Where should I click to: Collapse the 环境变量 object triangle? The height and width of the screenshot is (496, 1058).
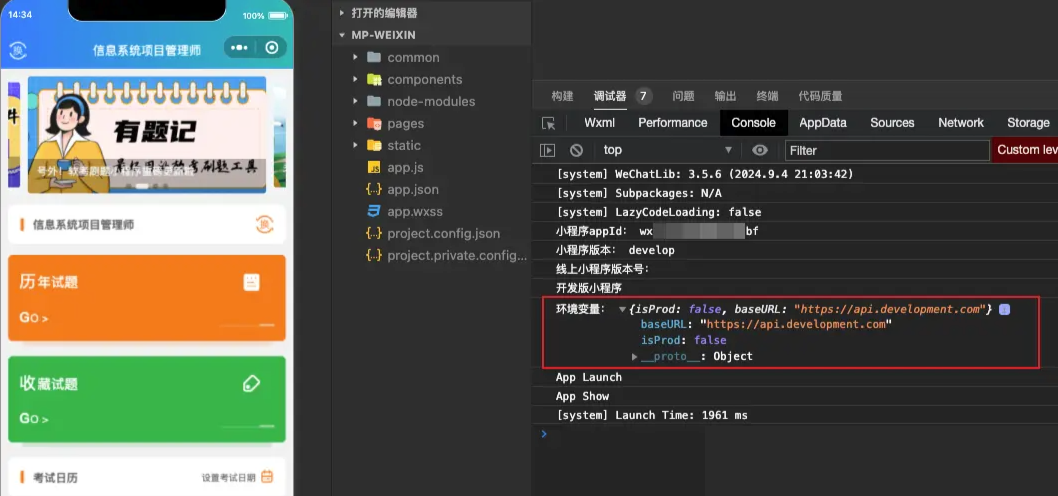pyautogui.click(x=622, y=310)
